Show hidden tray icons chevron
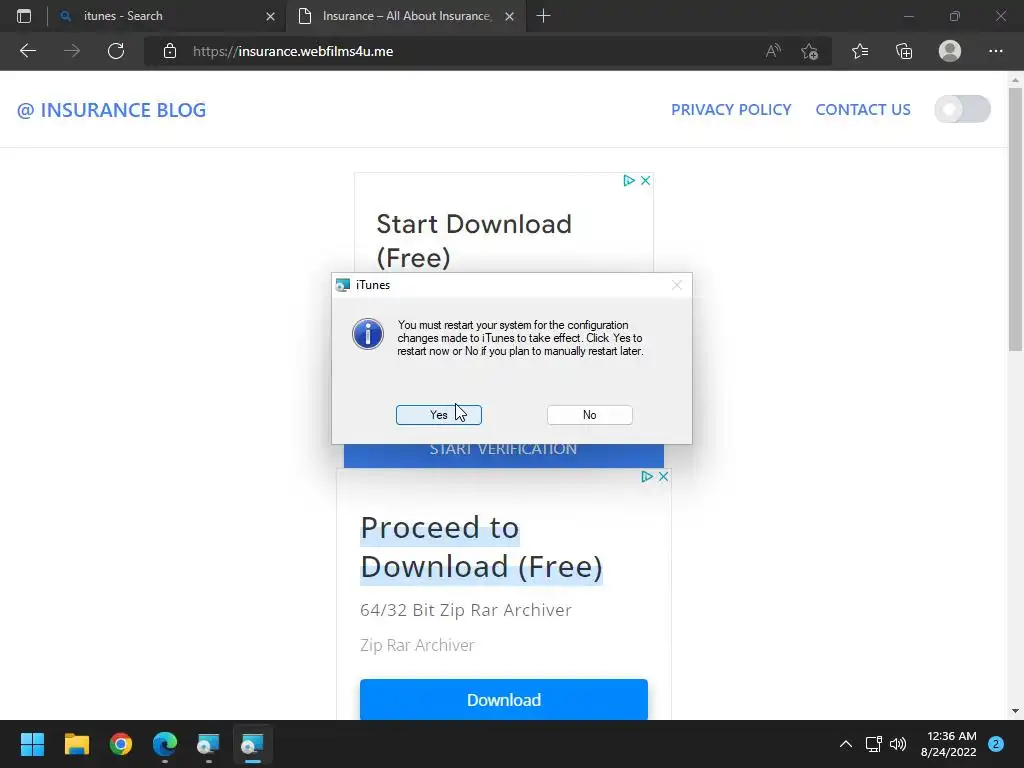The image size is (1024, 768). (846, 744)
